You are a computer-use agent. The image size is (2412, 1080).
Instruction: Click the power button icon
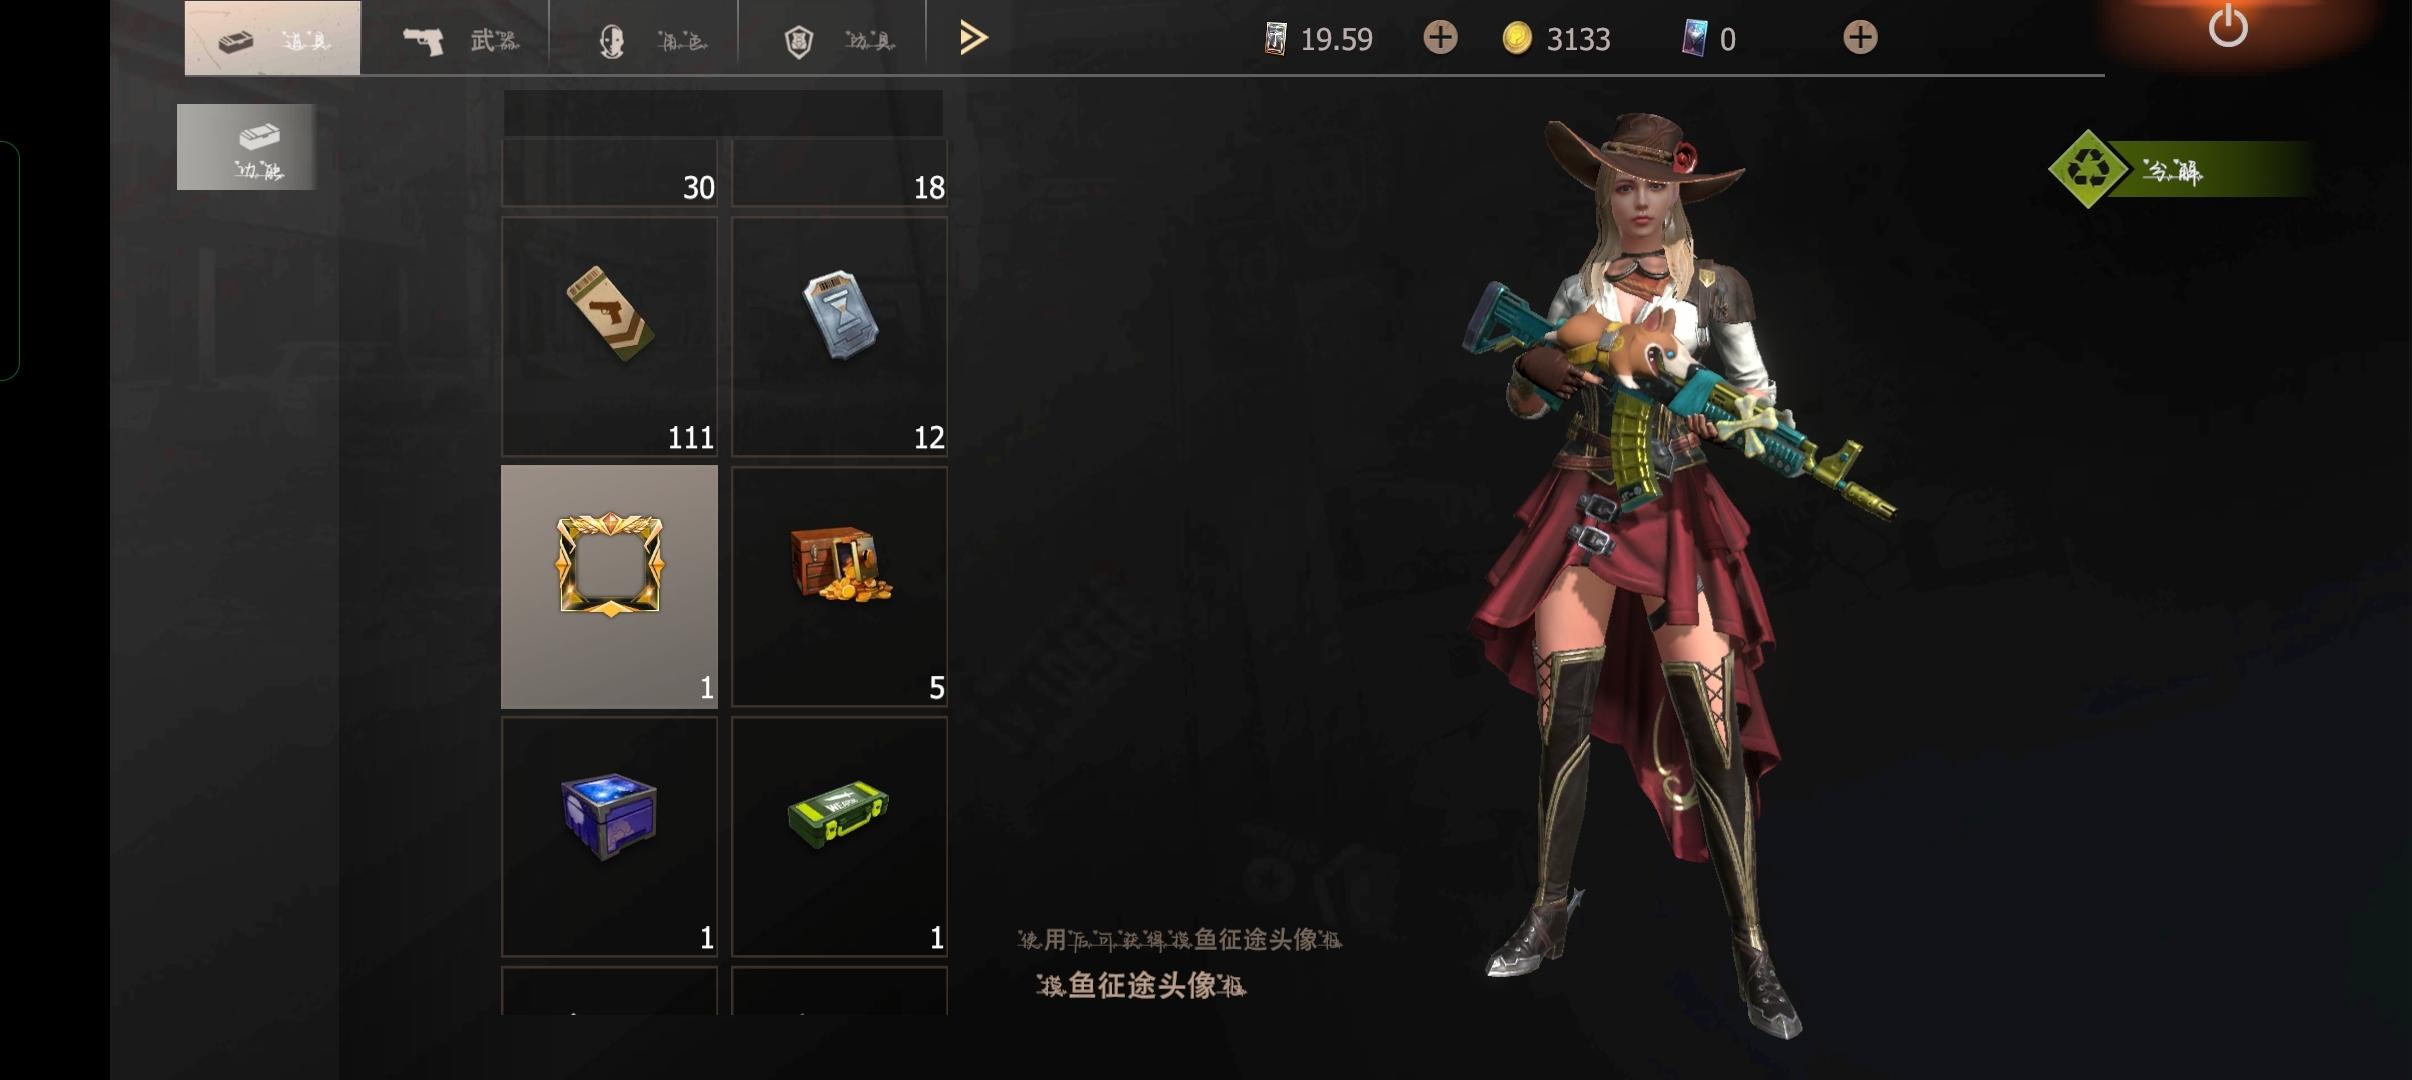(x=2228, y=27)
